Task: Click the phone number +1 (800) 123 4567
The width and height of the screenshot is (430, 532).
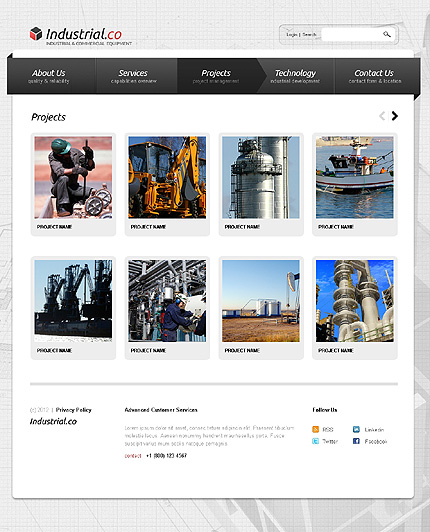Action: coord(166,456)
